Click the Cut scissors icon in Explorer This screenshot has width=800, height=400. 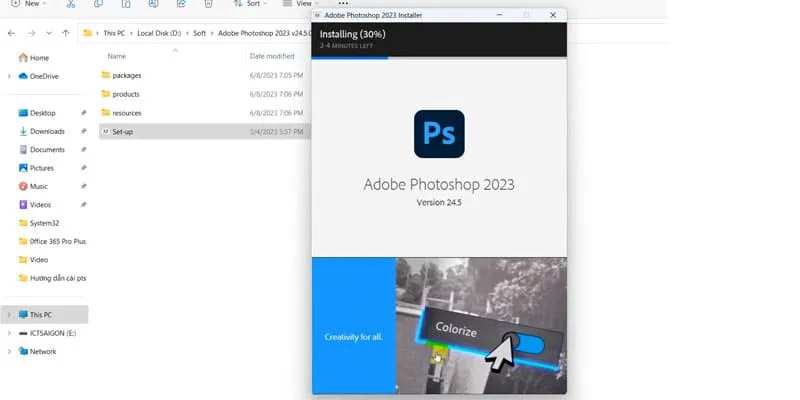(x=71, y=4)
